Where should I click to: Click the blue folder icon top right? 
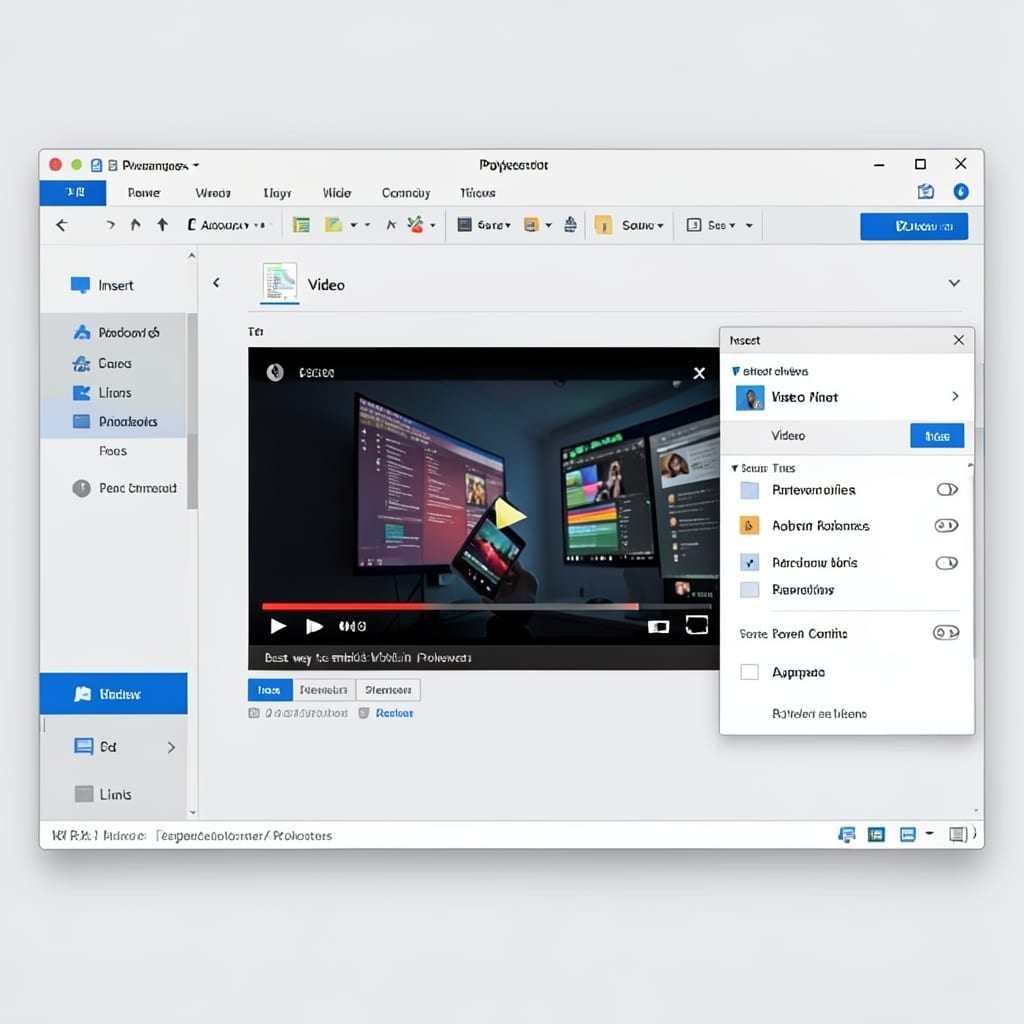coord(925,191)
